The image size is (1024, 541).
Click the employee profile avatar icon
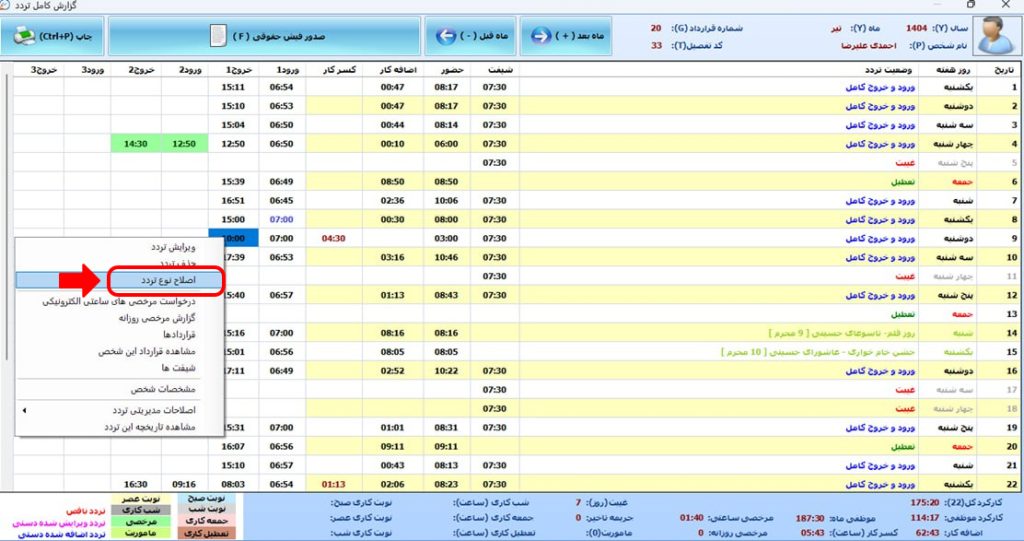(x=994, y=36)
